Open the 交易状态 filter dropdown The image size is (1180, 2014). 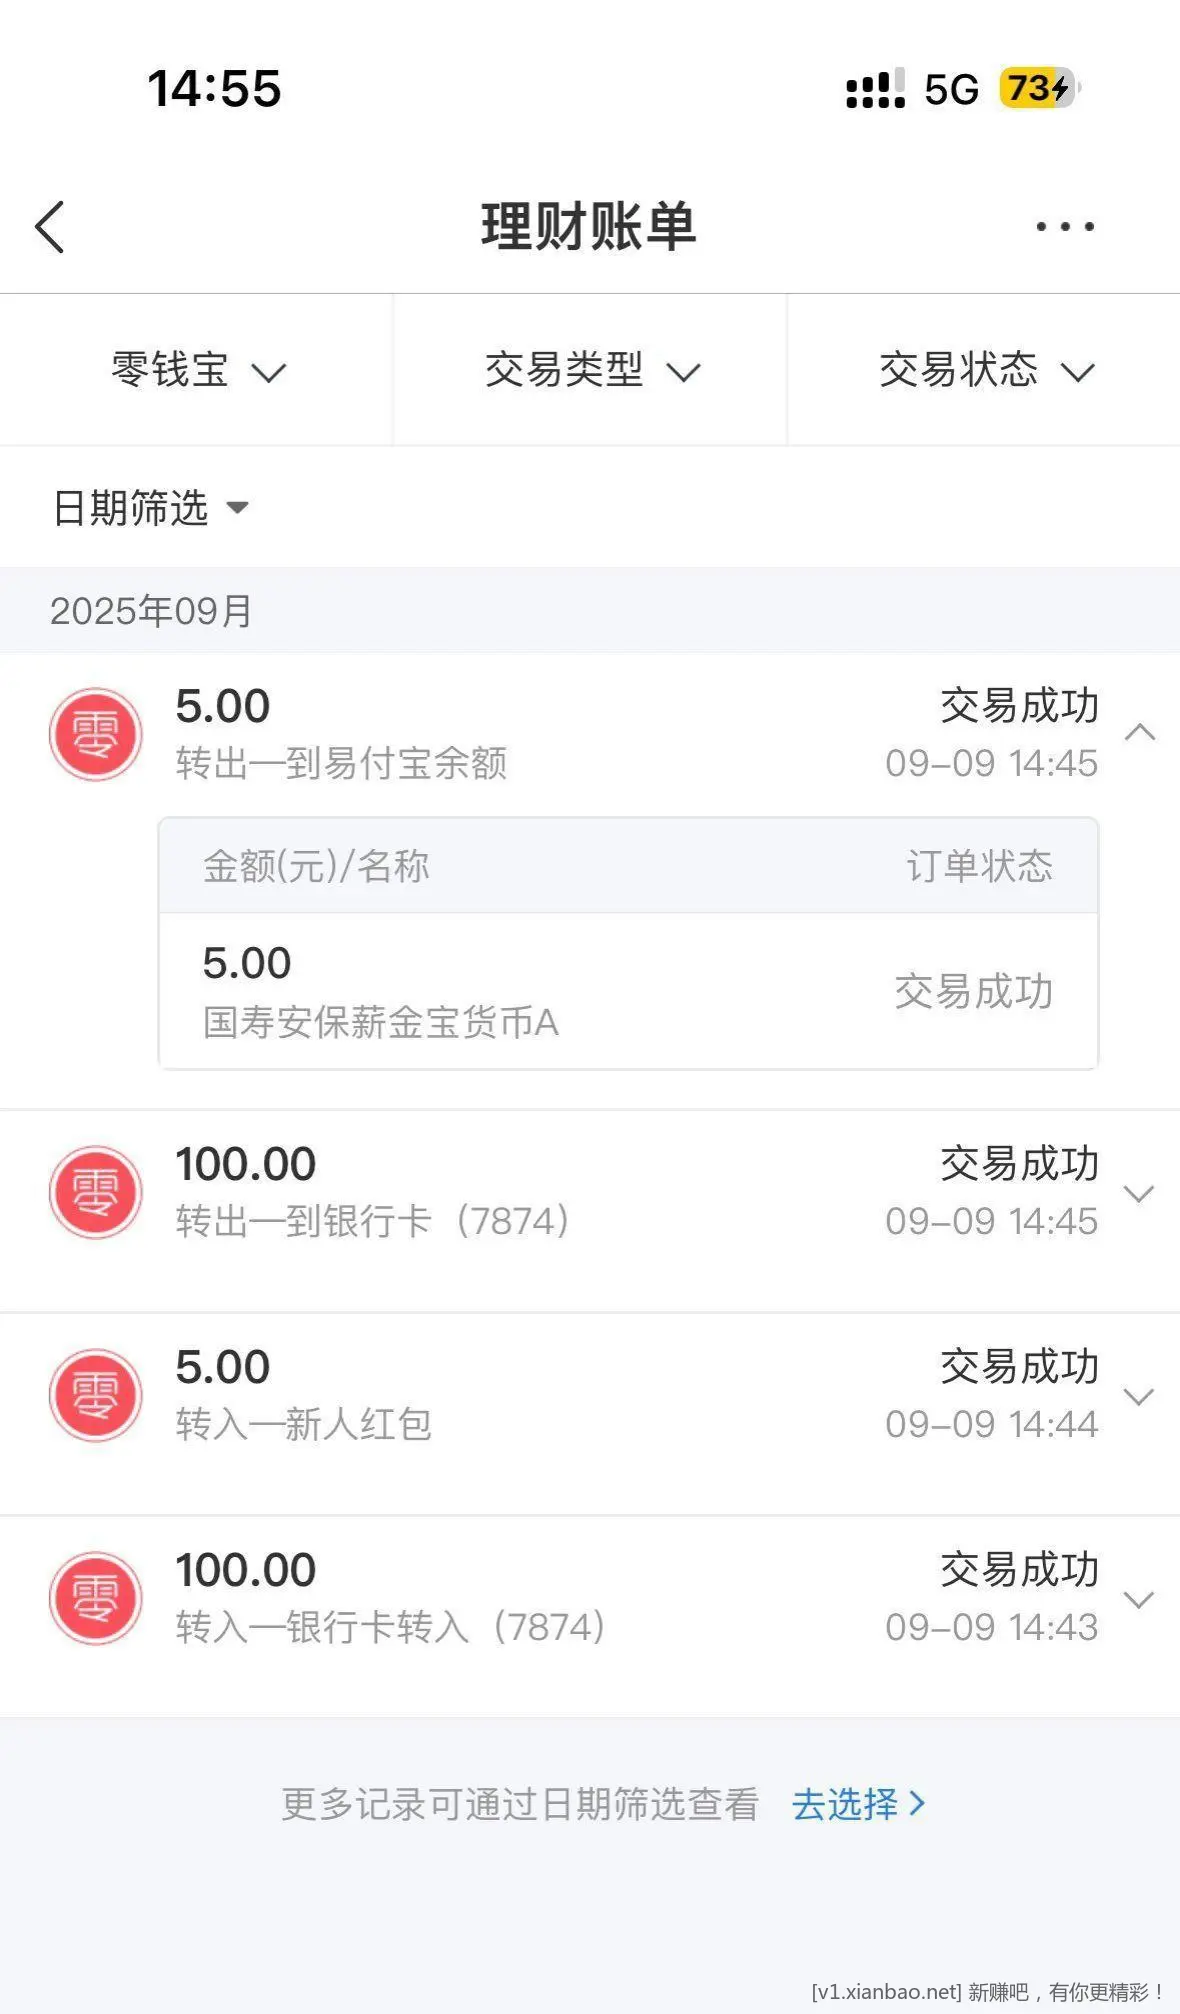[985, 370]
